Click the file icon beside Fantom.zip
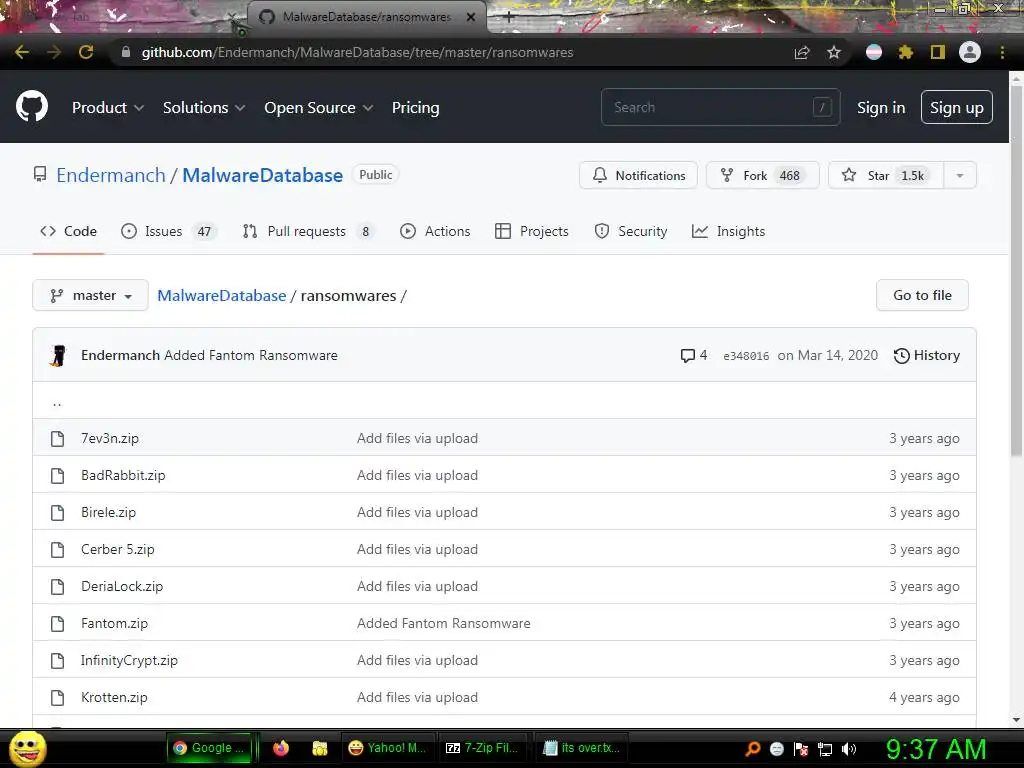The image size is (1024, 768). tap(57, 624)
